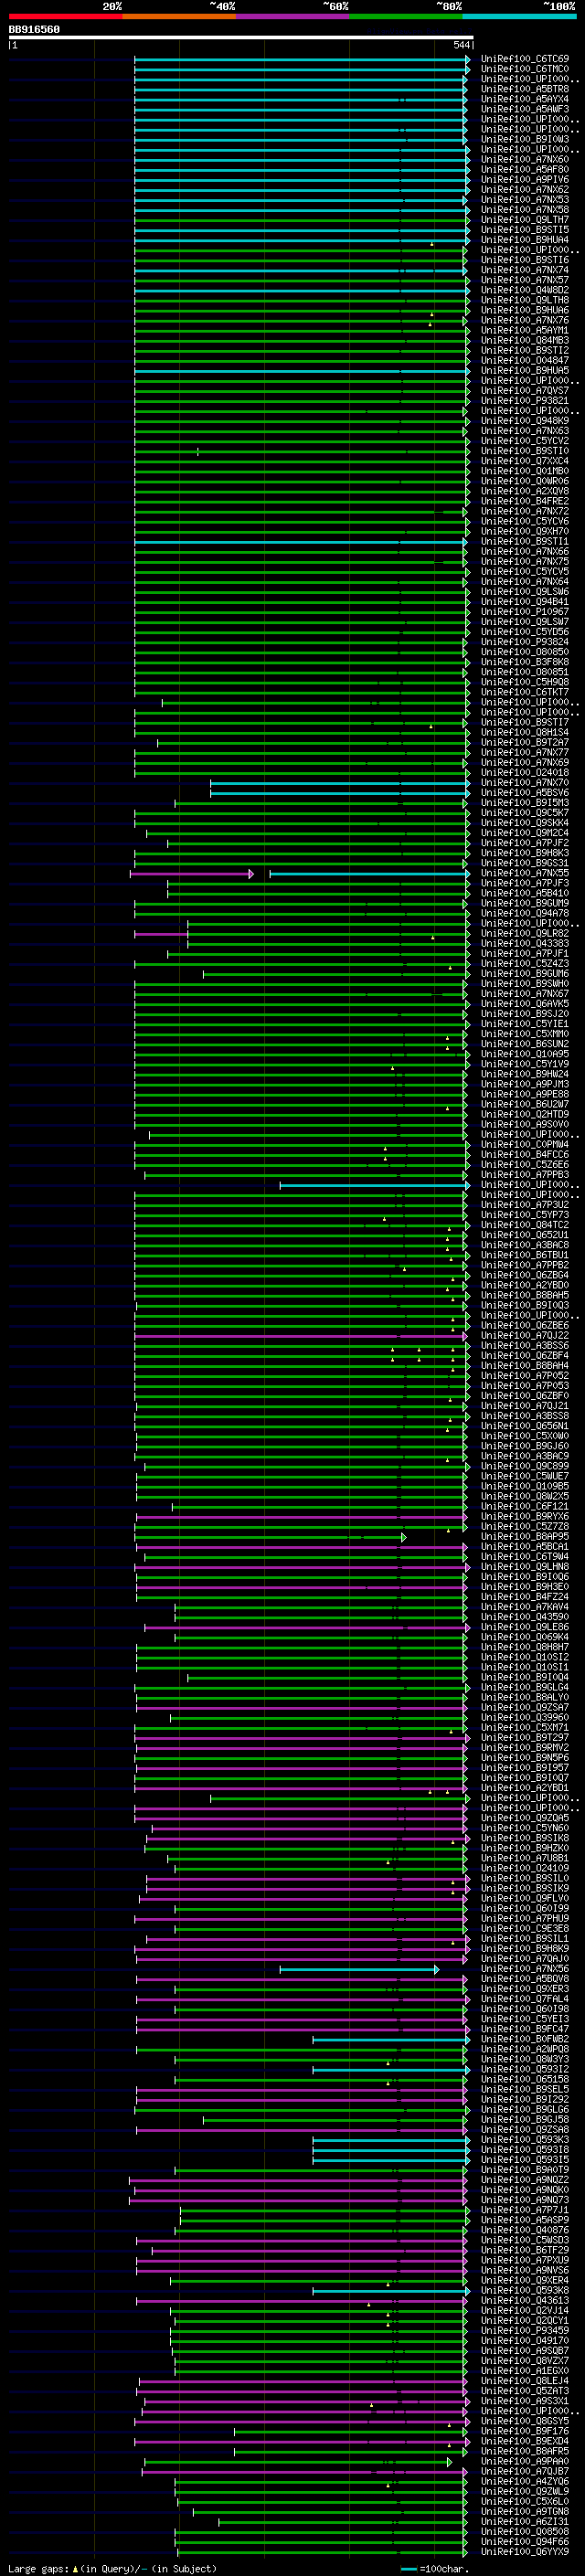Select hit label UniRef100_A7NX62
This screenshot has width=585, height=2576.
[x=525, y=190]
